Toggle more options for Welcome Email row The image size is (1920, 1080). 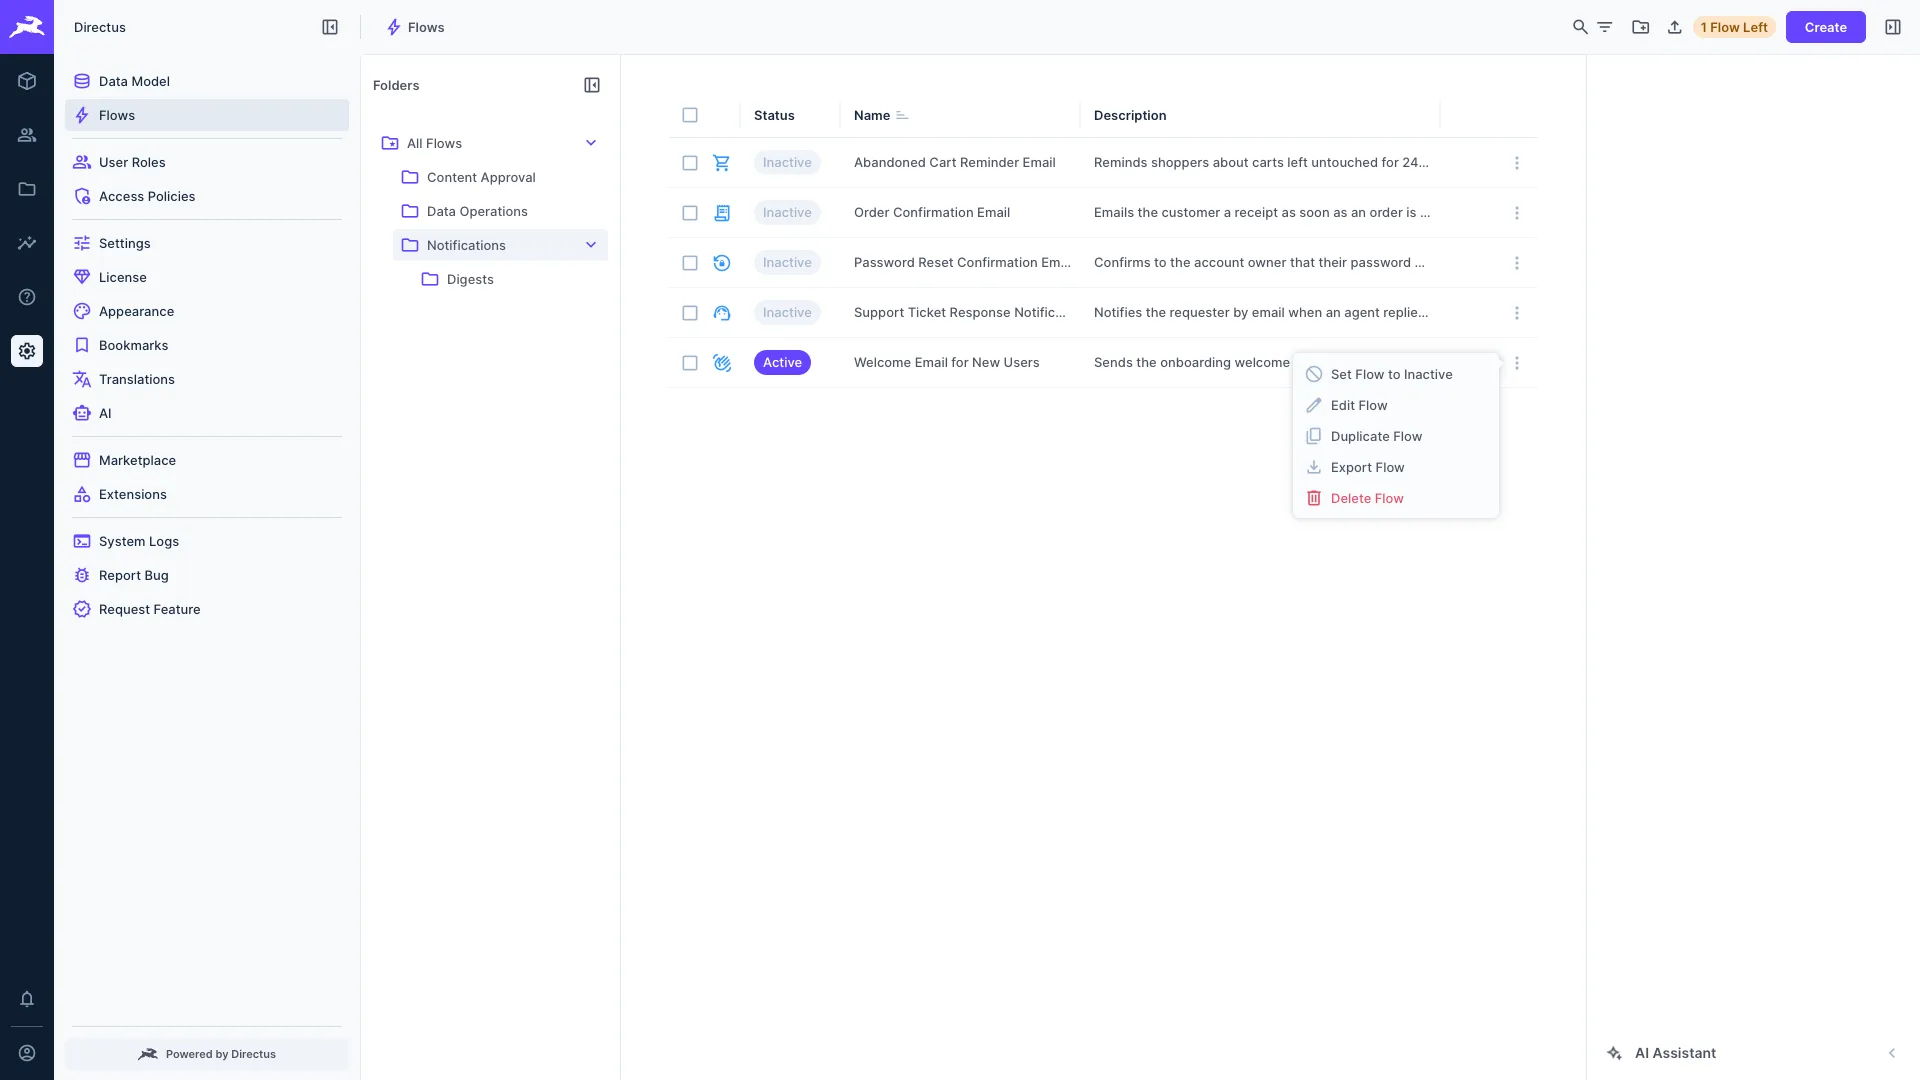tap(1517, 363)
